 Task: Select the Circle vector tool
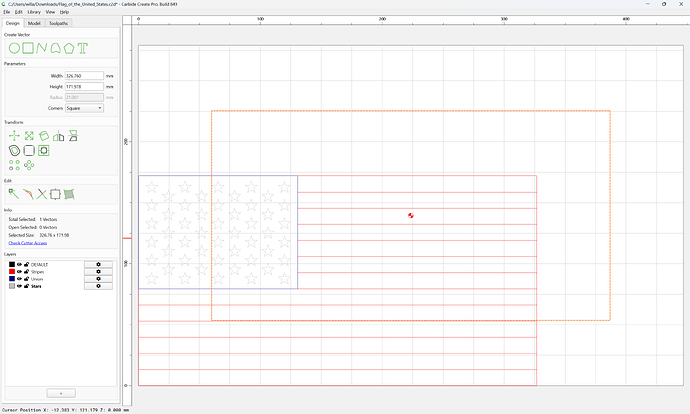click(14, 48)
